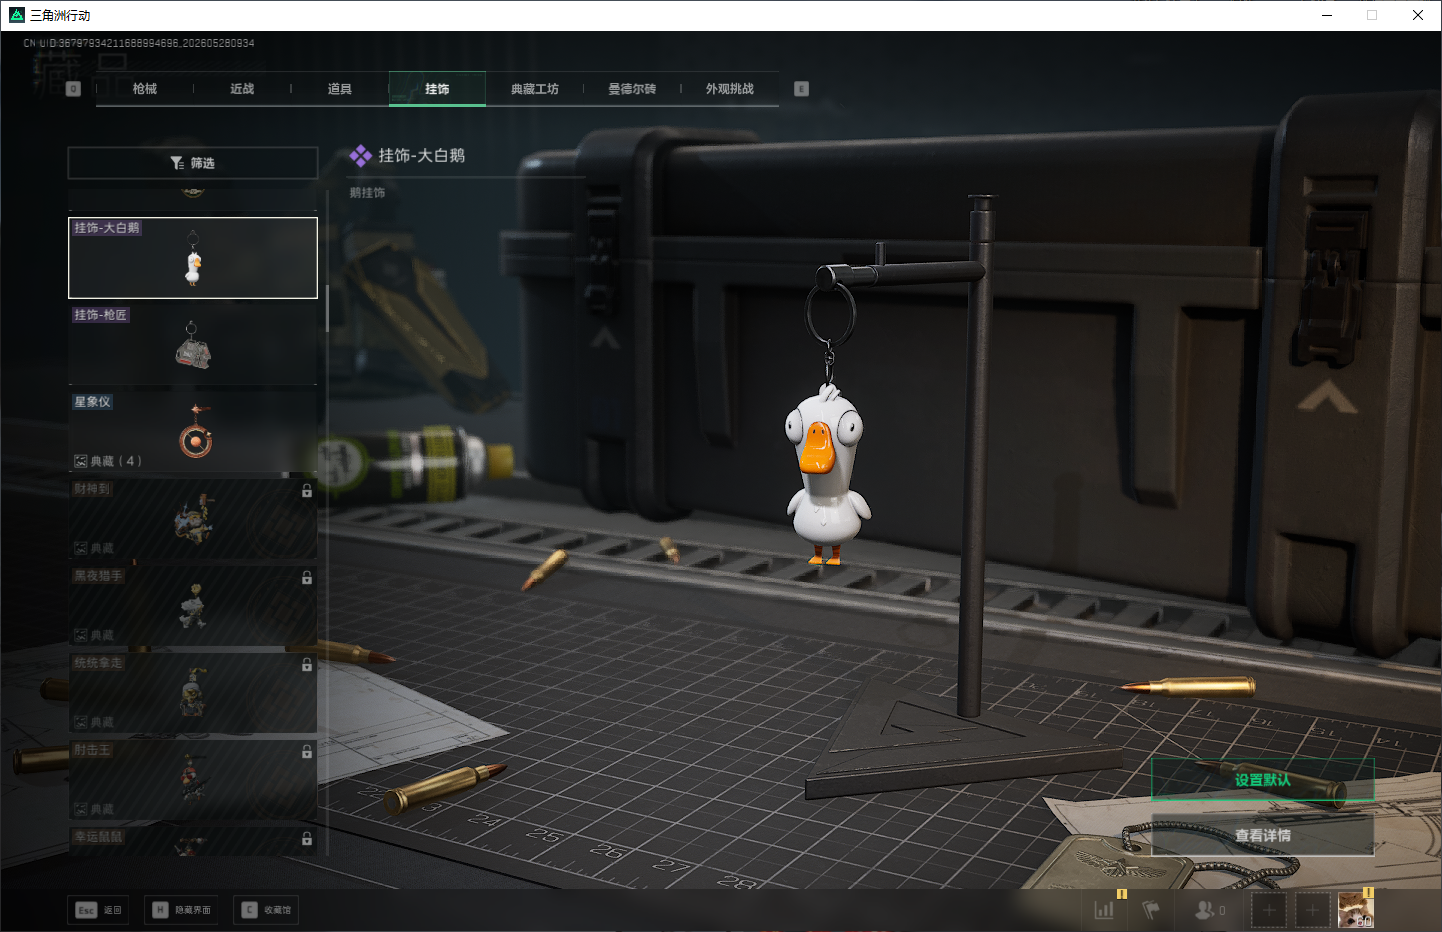Click the 设置默认 button
The image size is (1442, 932).
pos(1263,780)
